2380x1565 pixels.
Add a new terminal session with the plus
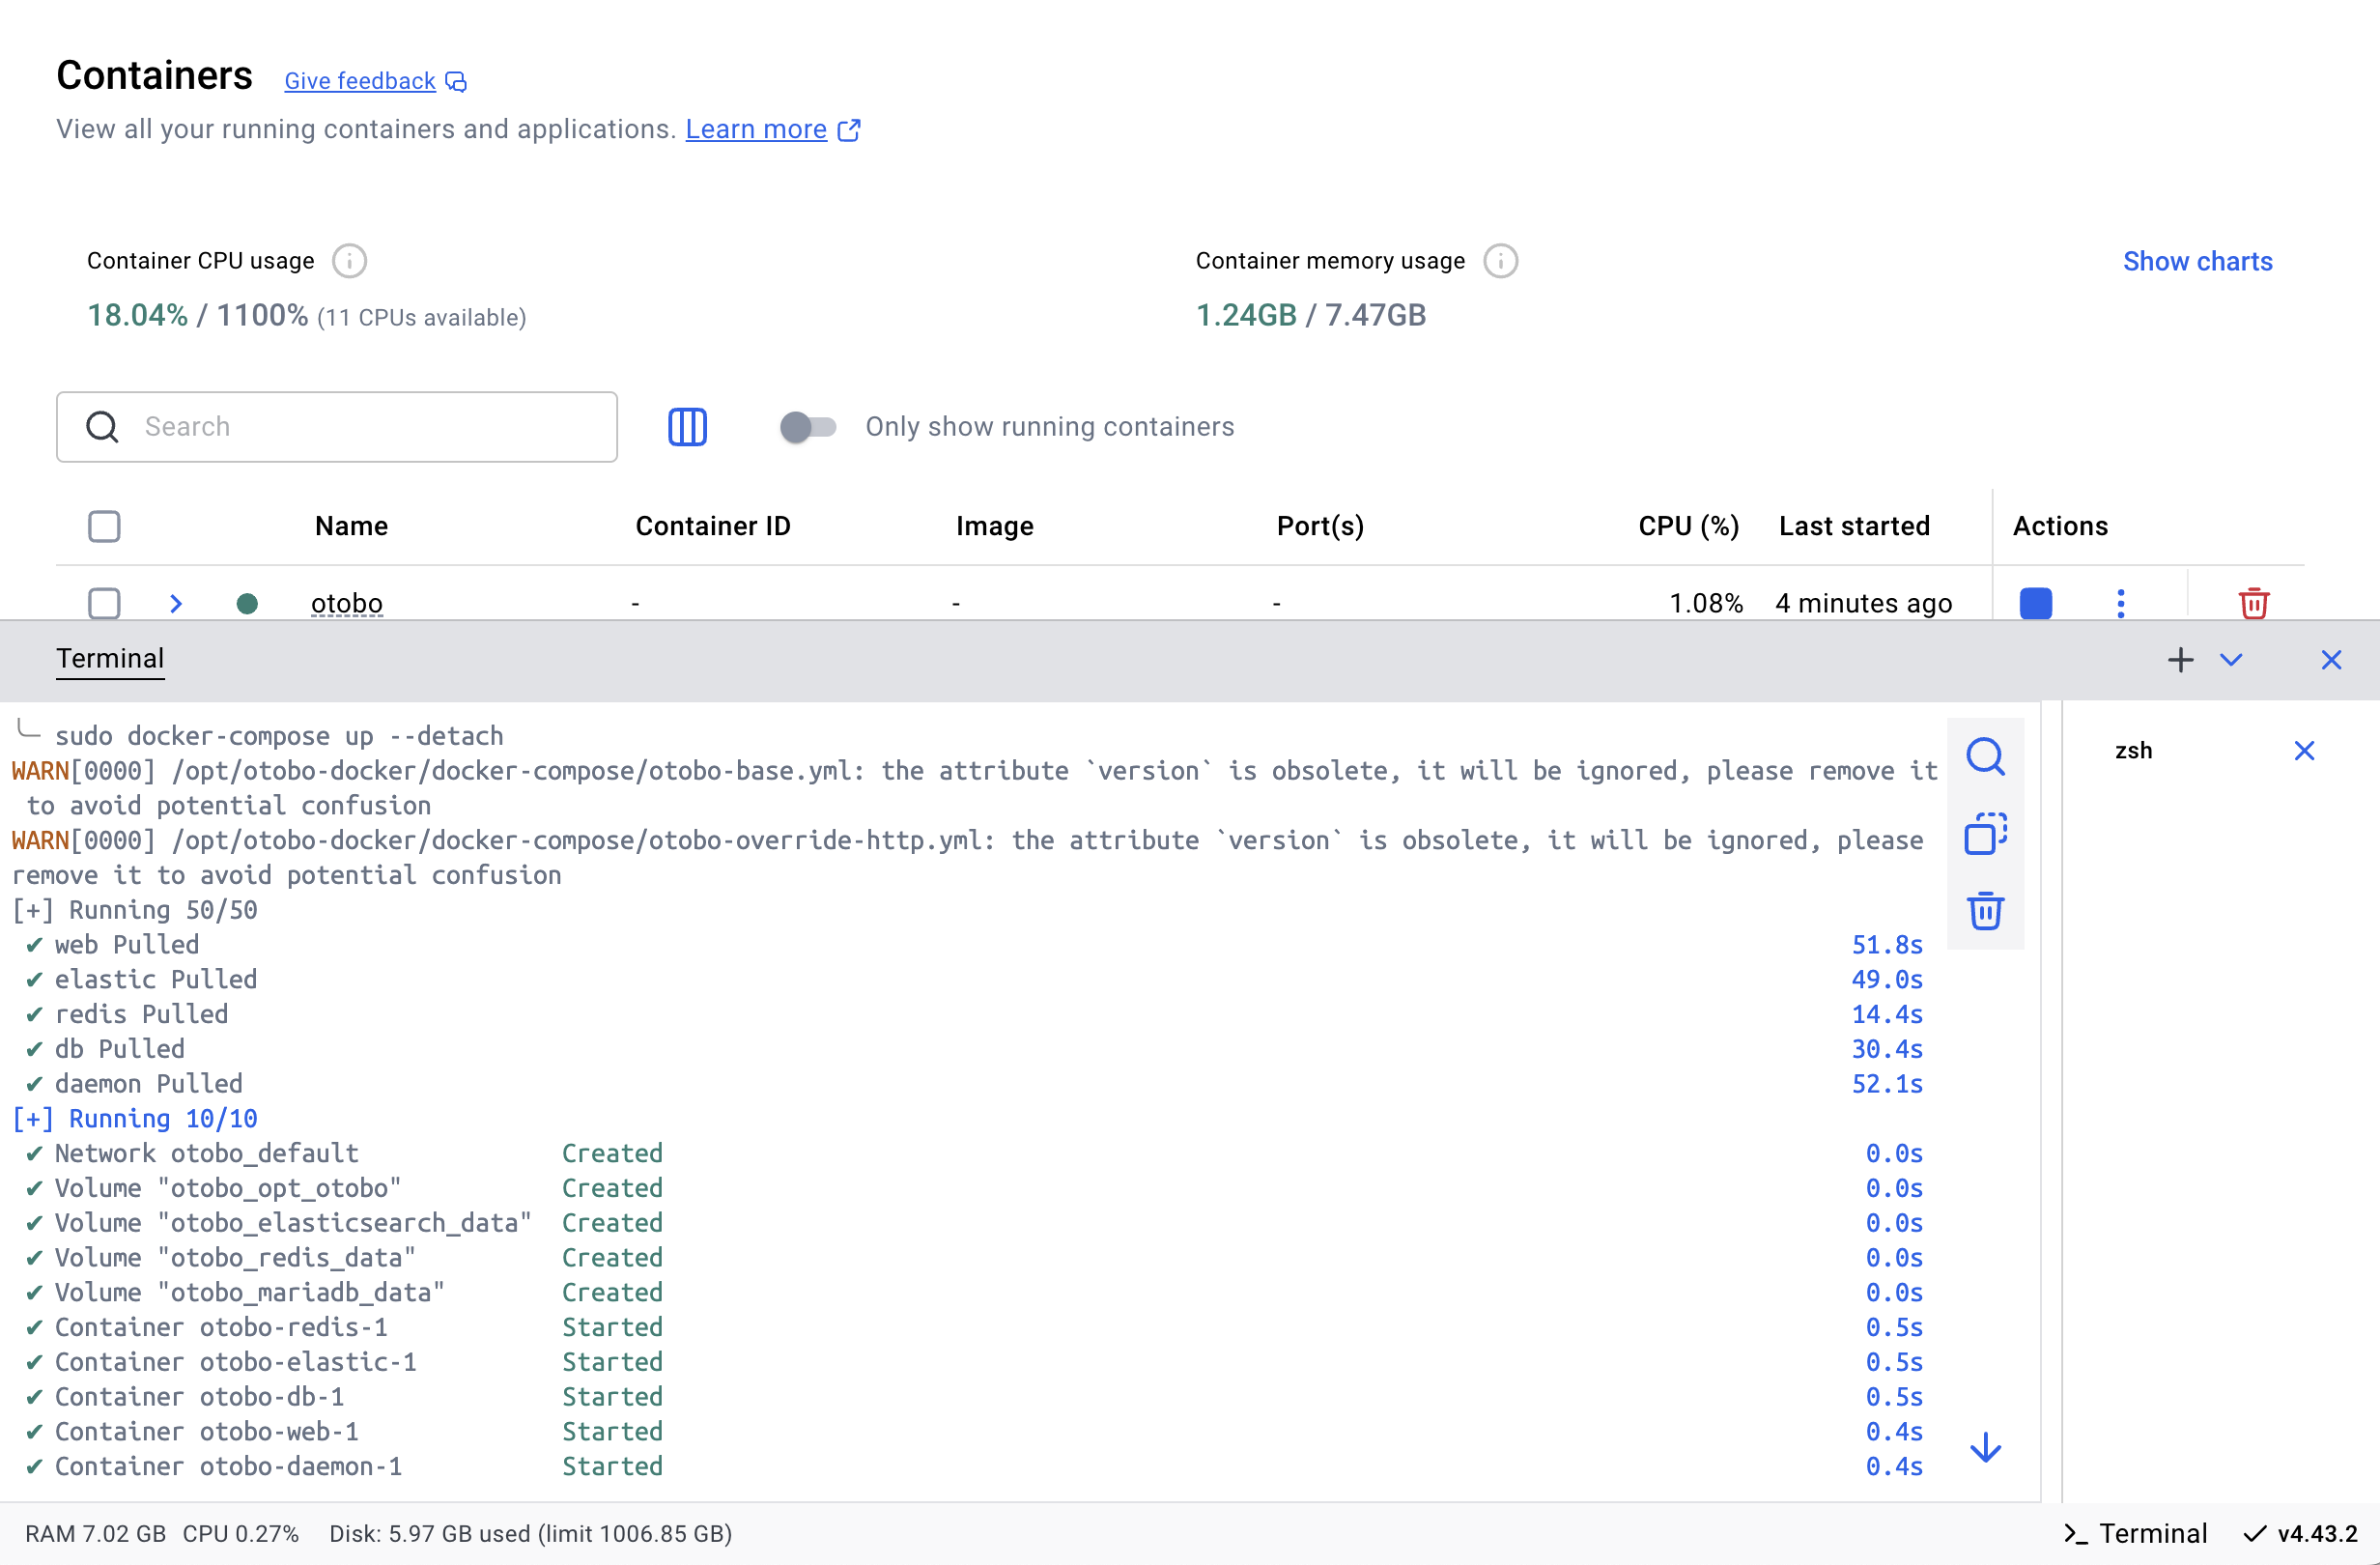[x=2180, y=660]
